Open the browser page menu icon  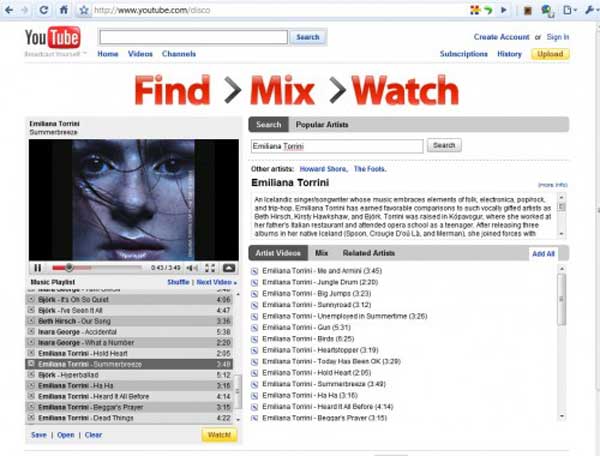(x=569, y=10)
